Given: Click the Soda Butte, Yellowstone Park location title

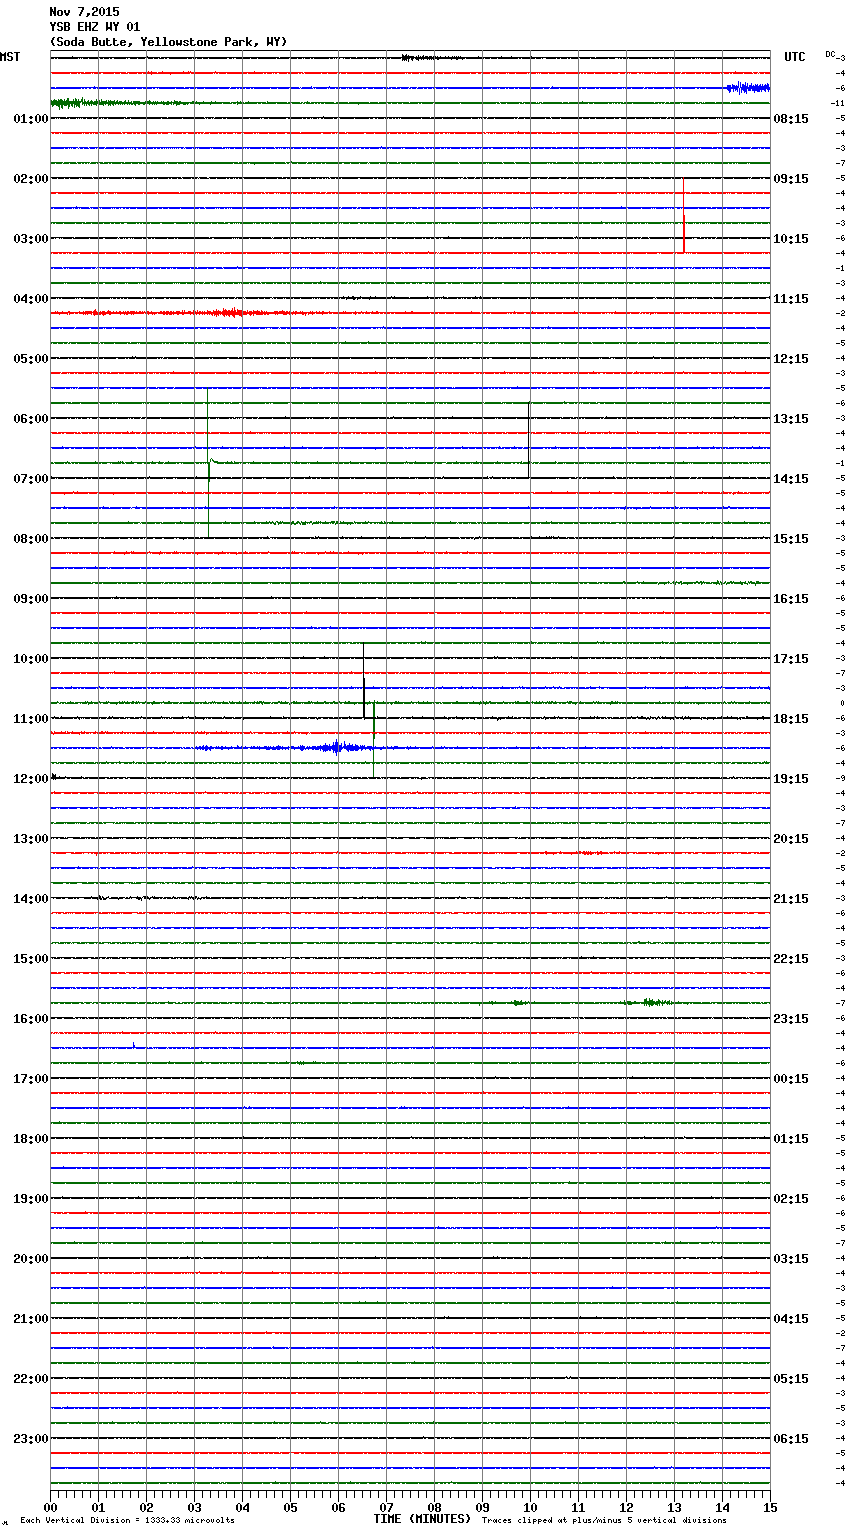Looking at the screenshot, I should click(168, 42).
